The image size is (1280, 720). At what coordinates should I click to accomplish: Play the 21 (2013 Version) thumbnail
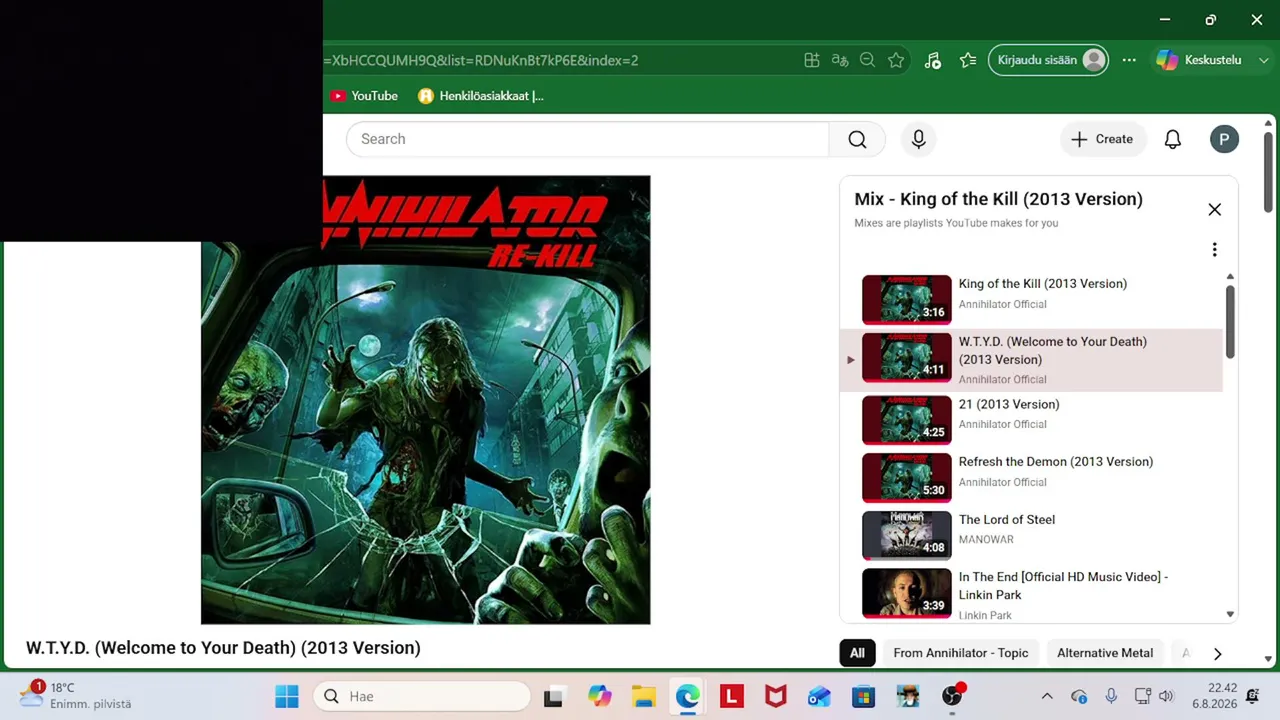click(x=907, y=420)
